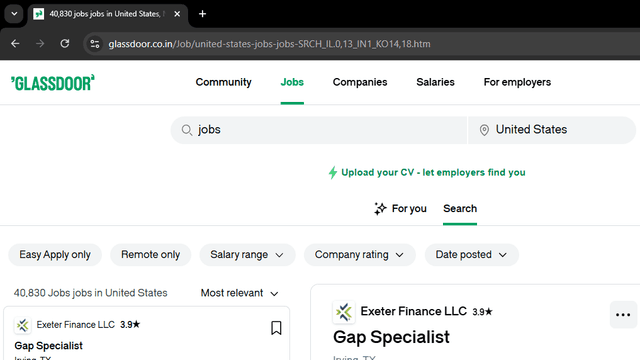The width and height of the screenshot is (640, 360).
Task: Click the 3.9 star rating in the details panel
Action: tap(482, 312)
